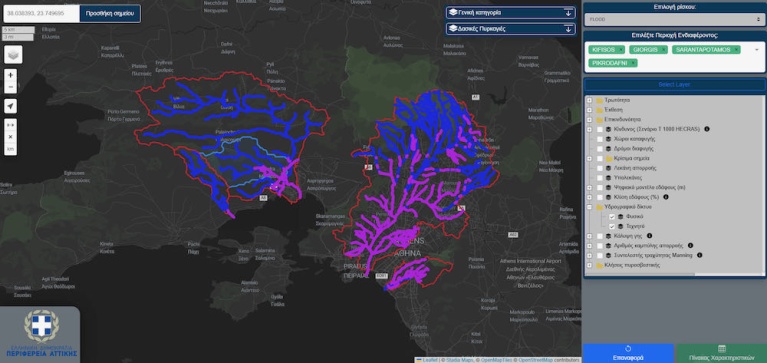Uncheck the Τεχνητό hydrographic layer
Viewport: 767px width, 363px height.
click(x=611, y=227)
